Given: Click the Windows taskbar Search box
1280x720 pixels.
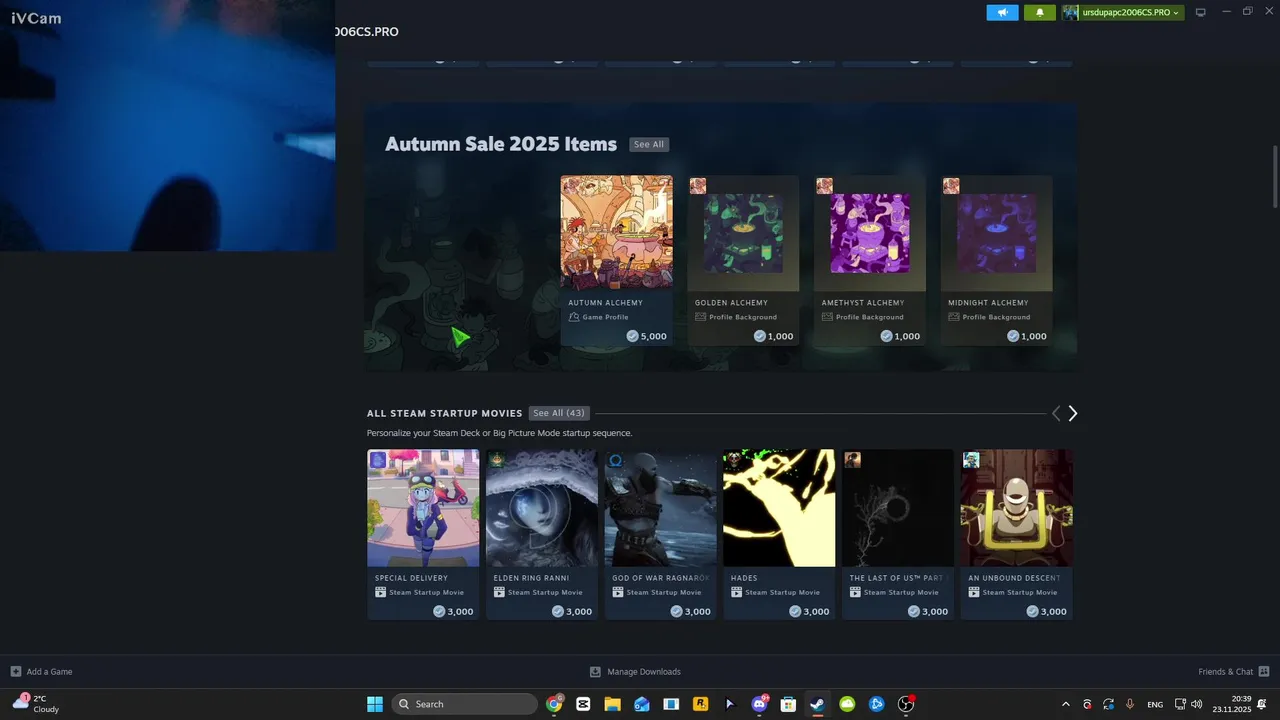Looking at the screenshot, I should tap(464, 704).
